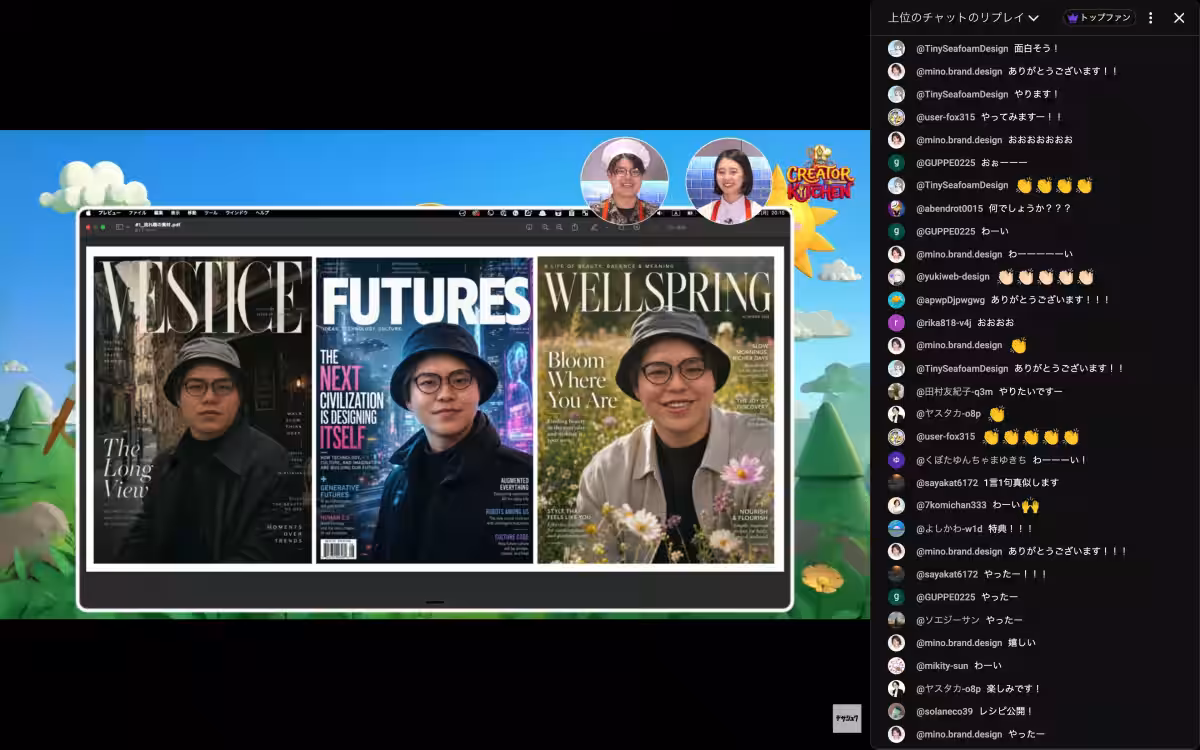The width and height of the screenshot is (1200, 750).
Task: Select the FUTURES magazine cover
Action: coord(425,410)
